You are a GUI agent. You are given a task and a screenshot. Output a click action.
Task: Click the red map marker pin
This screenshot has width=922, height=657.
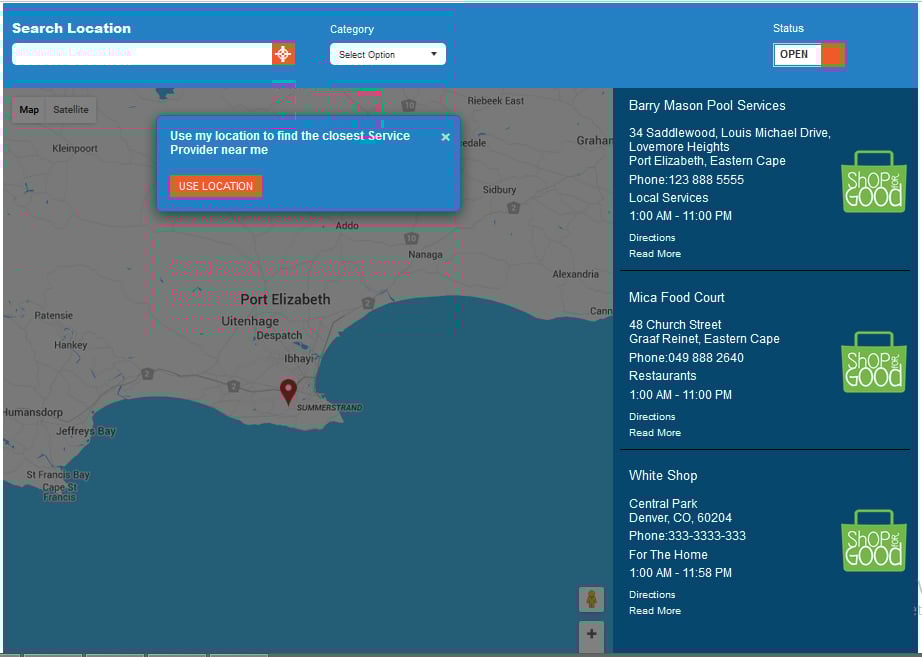click(288, 391)
